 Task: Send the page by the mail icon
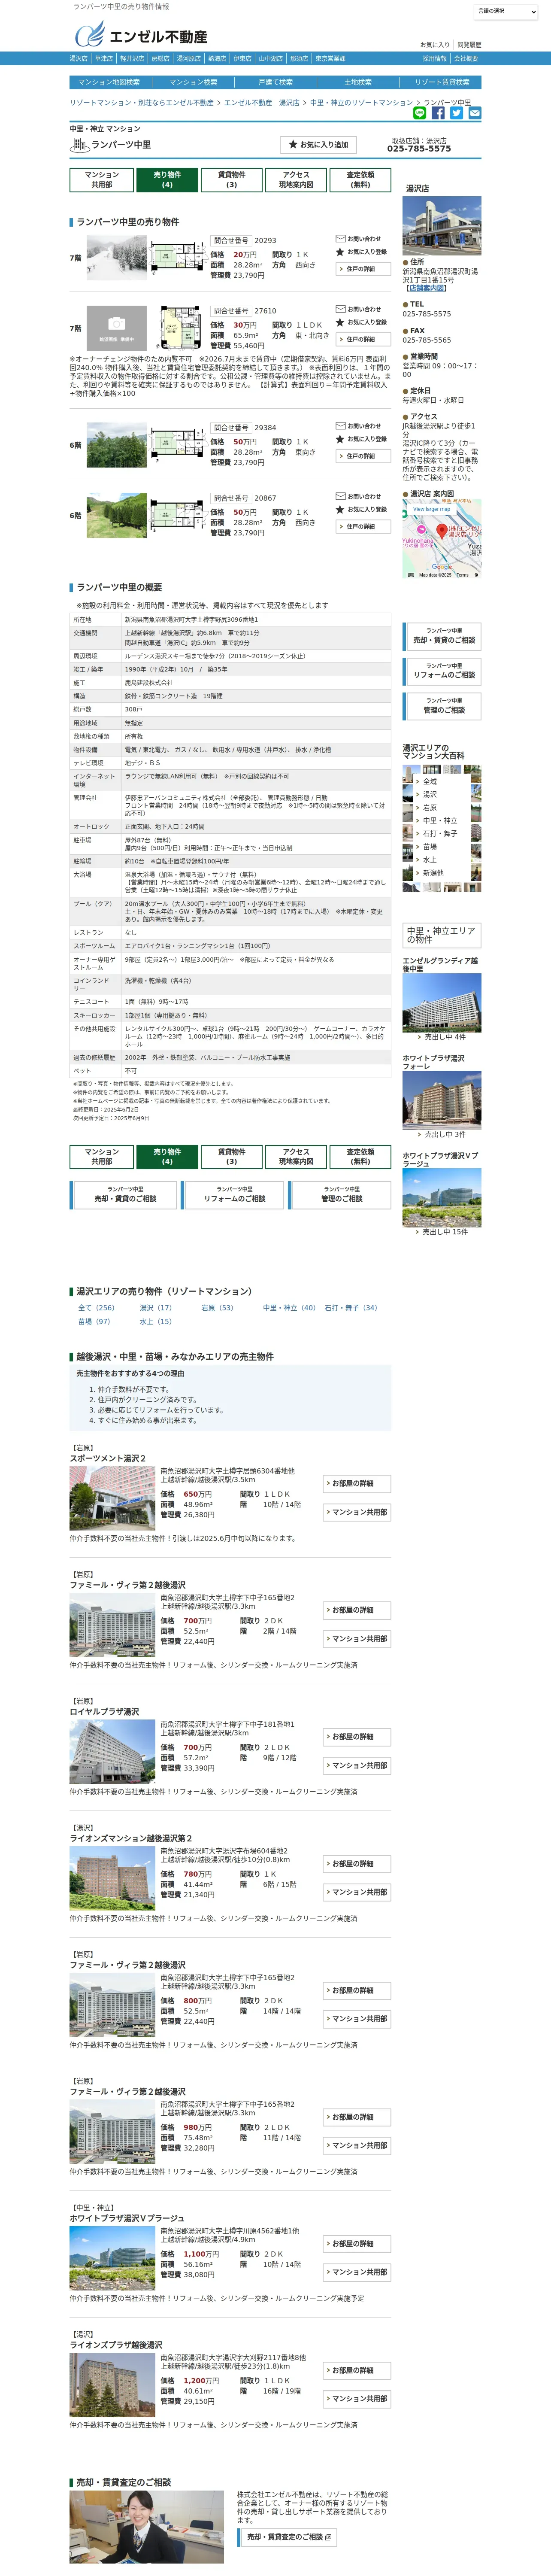(x=474, y=113)
